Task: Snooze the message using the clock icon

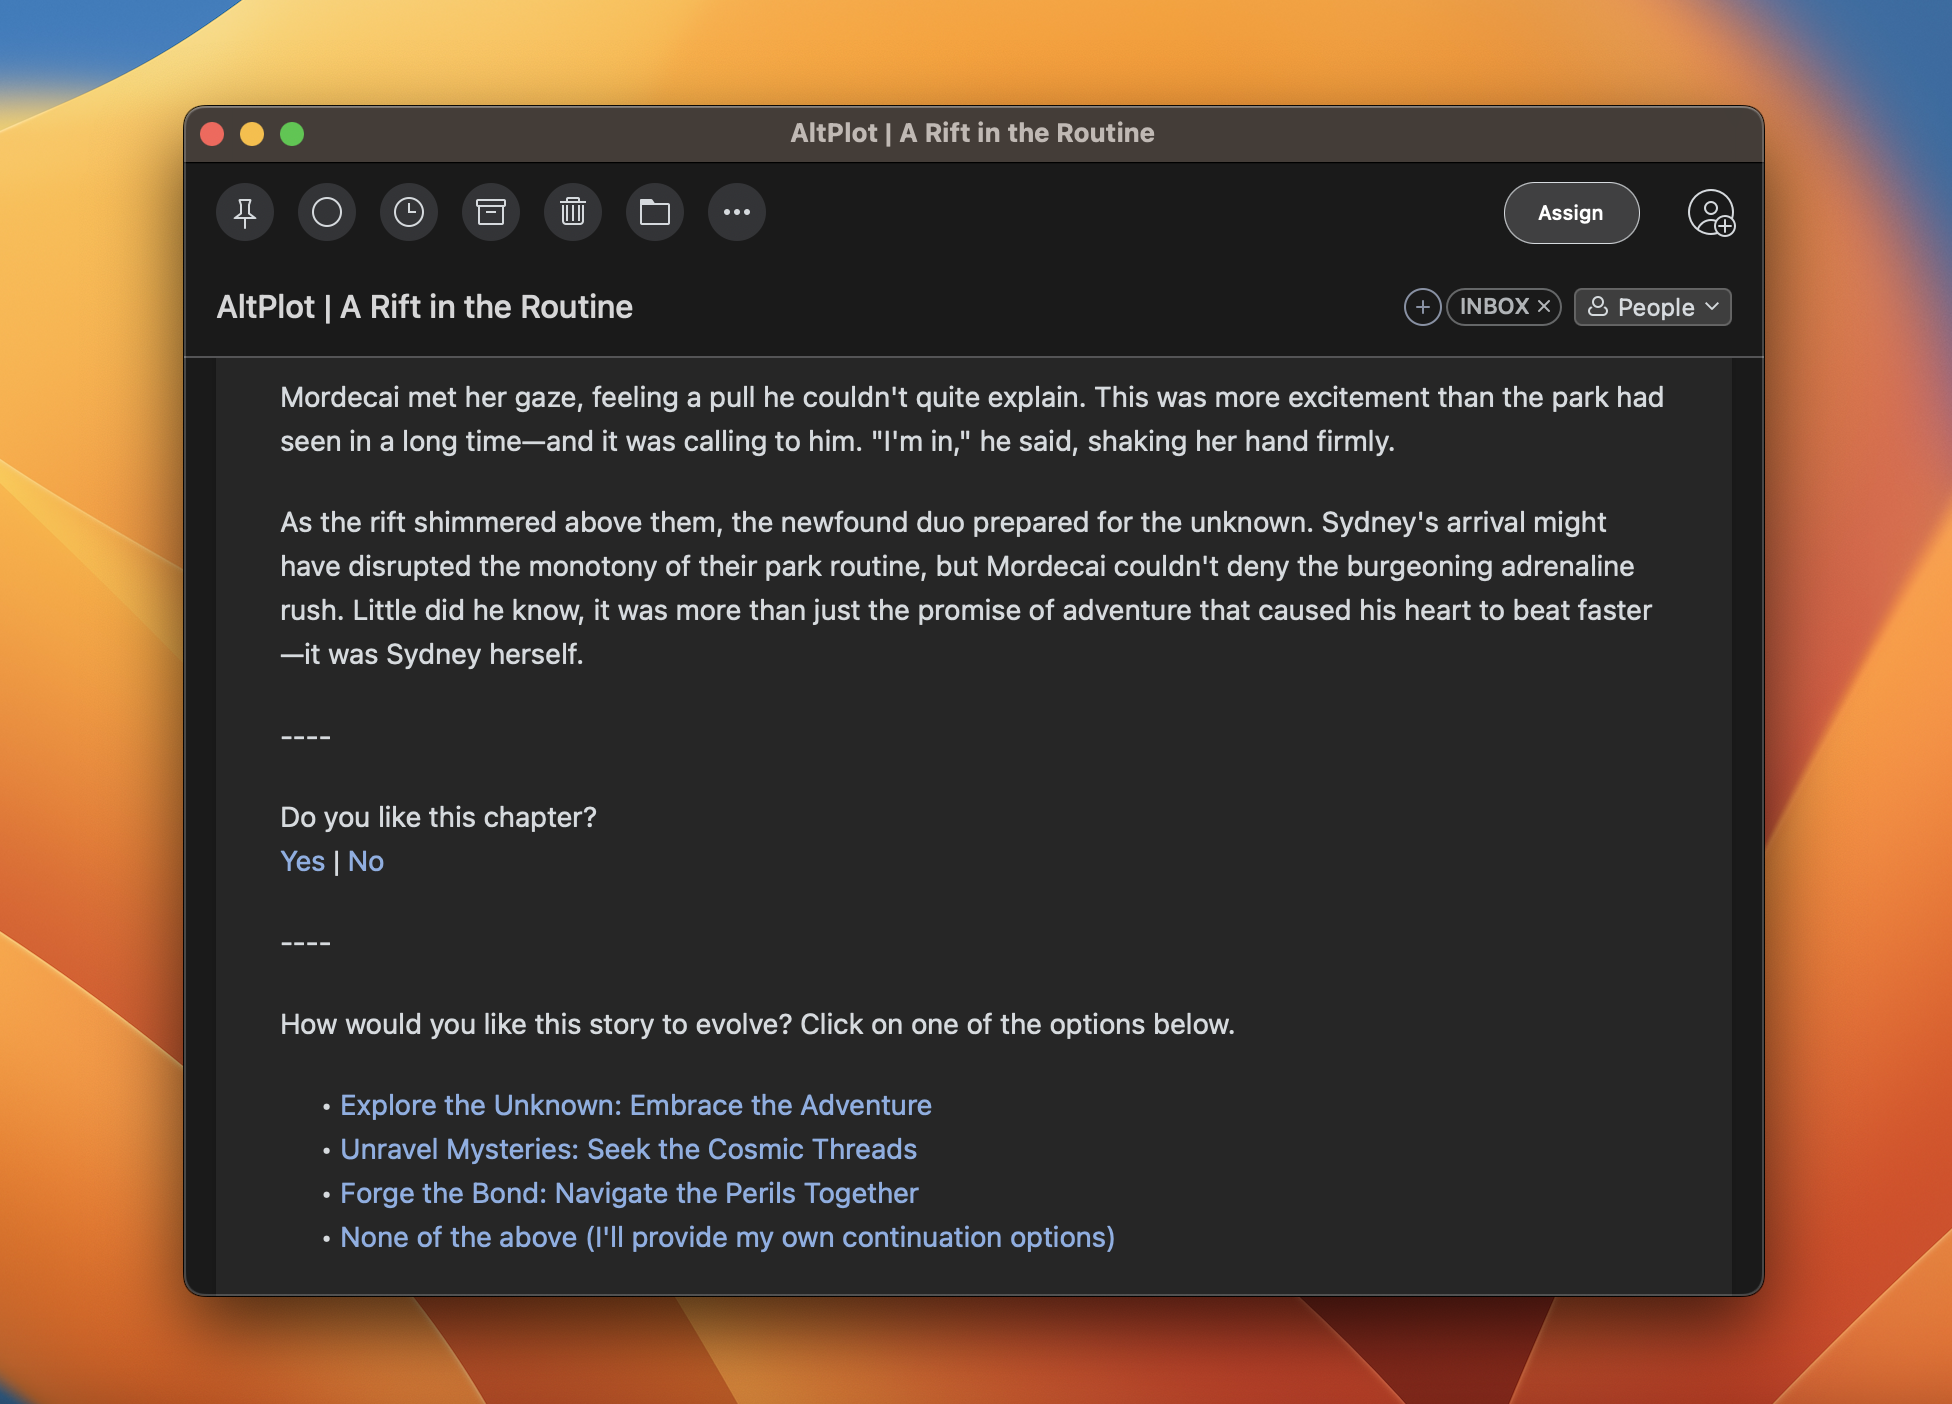Action: pyautogui.click(x=409, y=212)
